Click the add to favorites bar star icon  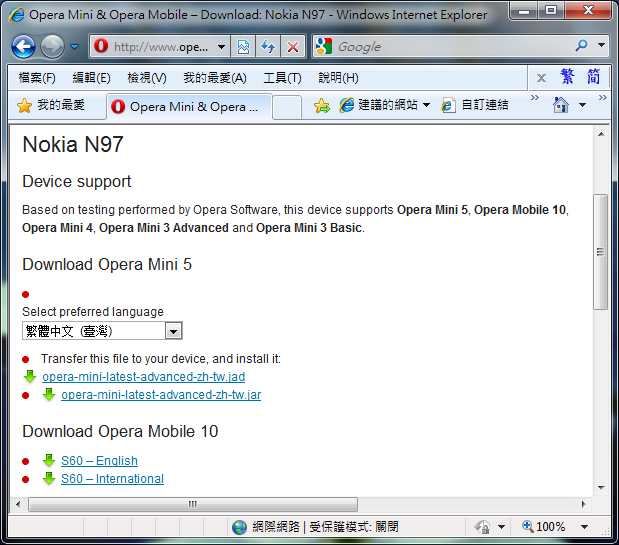(321, 105)
